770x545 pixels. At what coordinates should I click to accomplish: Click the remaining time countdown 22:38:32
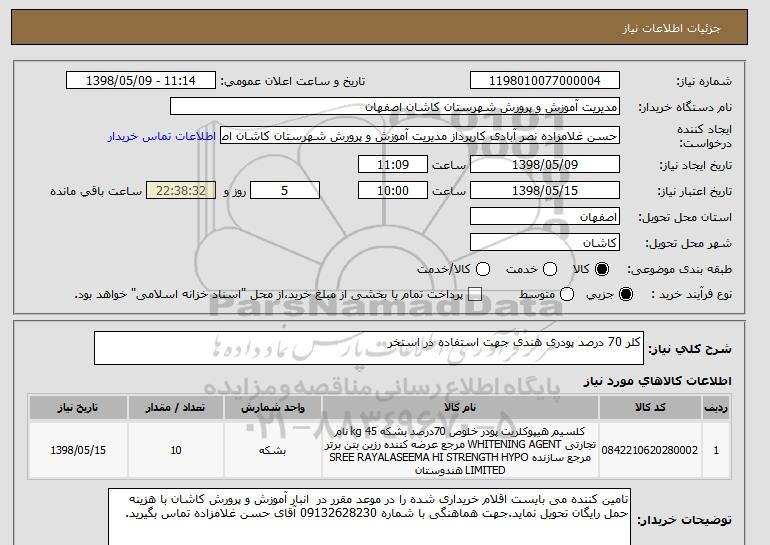[x=181, y=191]
